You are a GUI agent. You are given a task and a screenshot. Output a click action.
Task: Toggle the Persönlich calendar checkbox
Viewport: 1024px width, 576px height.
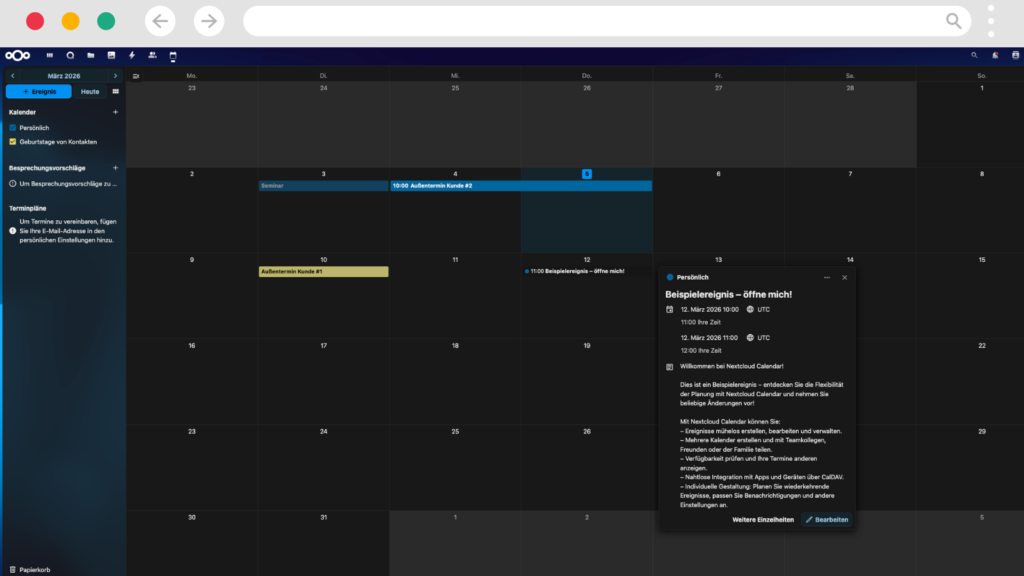tap(13, 128)
